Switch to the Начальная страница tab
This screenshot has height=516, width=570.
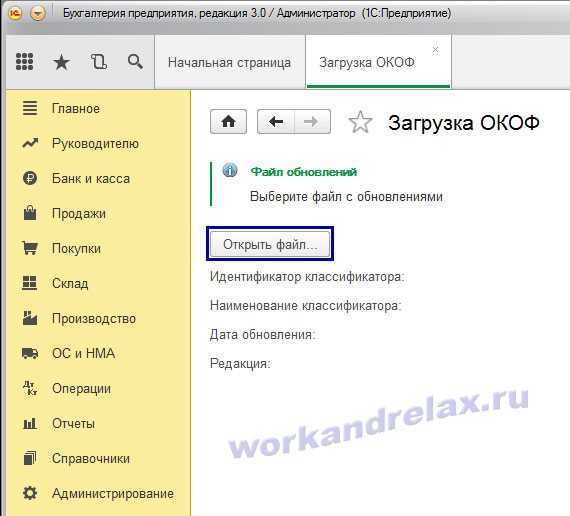coord(230,62)
